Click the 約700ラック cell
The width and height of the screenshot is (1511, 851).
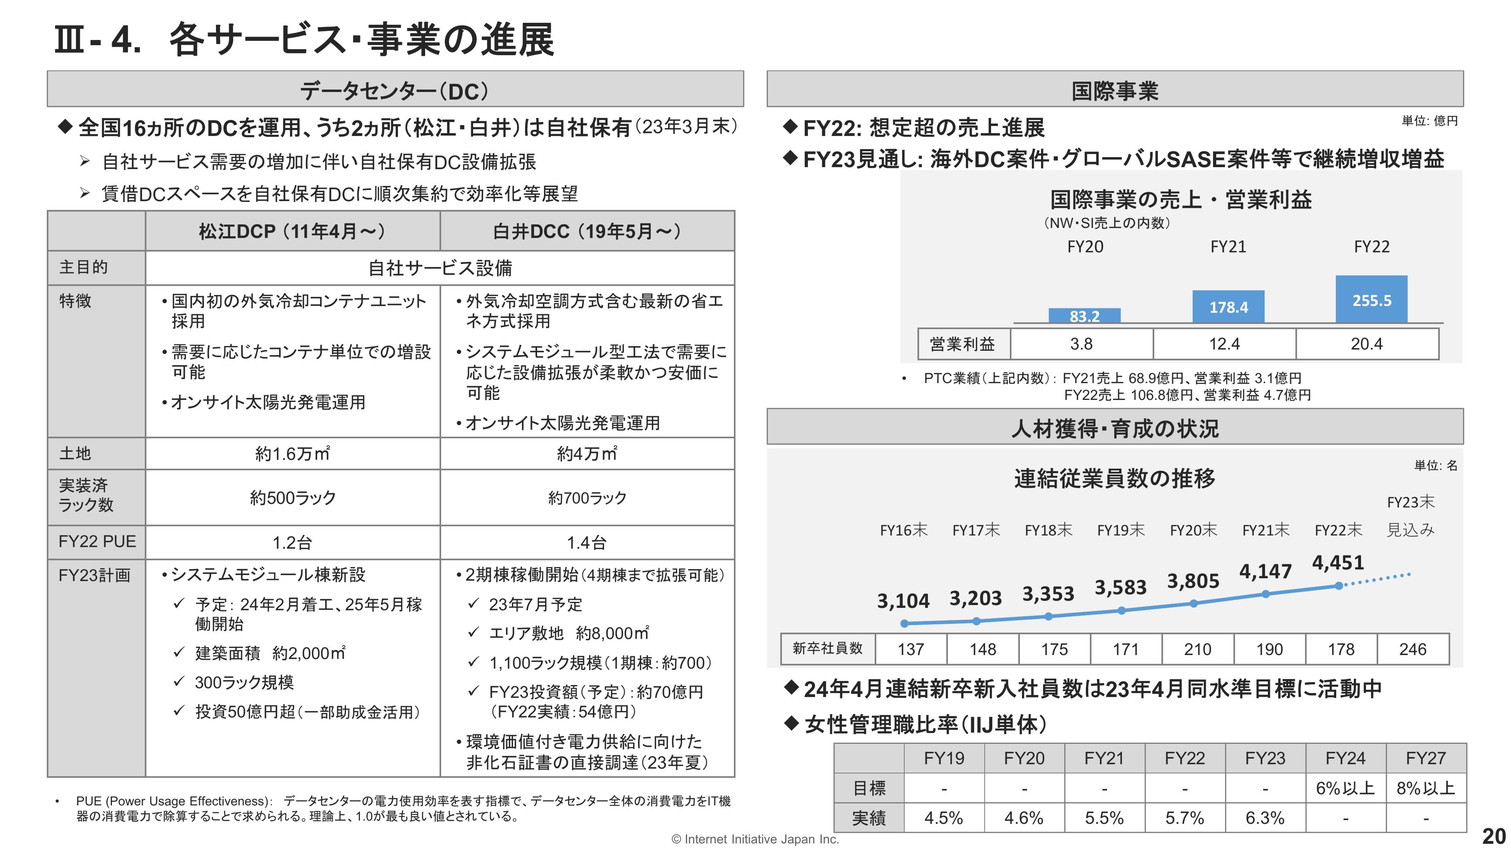(587, 497)
